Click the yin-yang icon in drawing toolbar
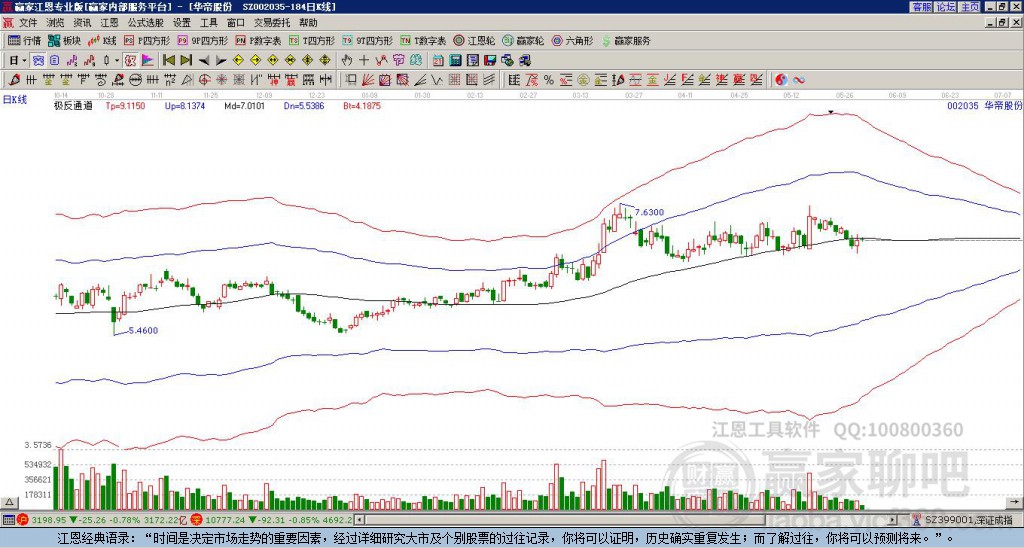1024x548 pixels. pyautogui.click(x=781, y=80)
